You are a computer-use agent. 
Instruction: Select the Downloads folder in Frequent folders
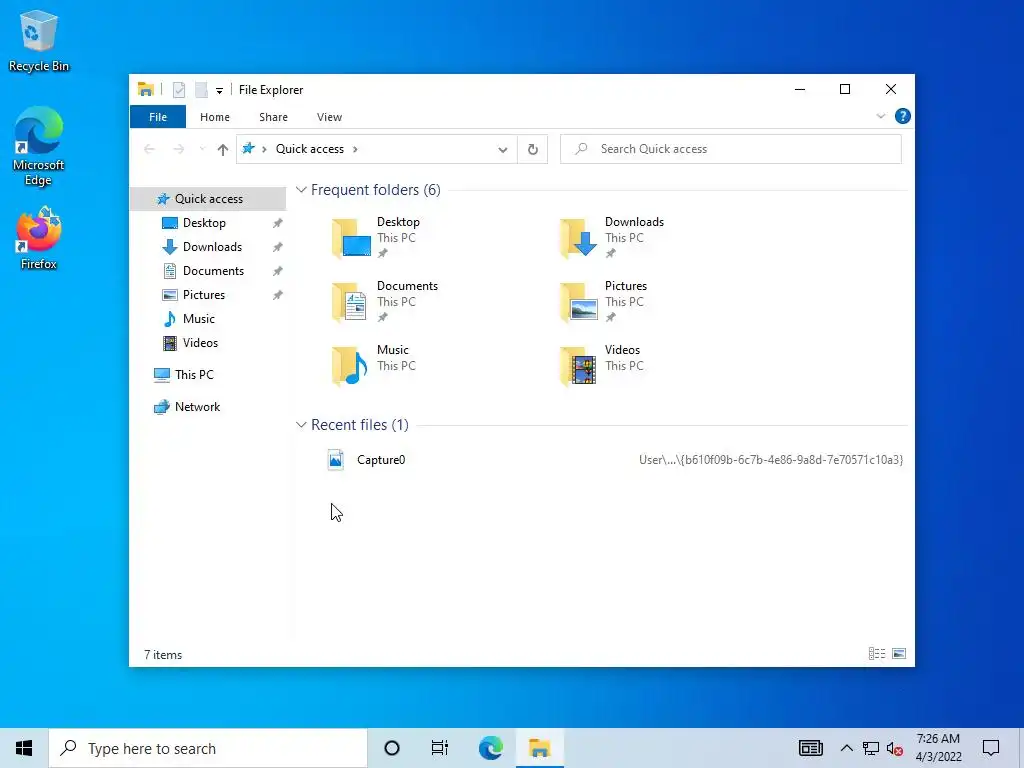[611, 237]
